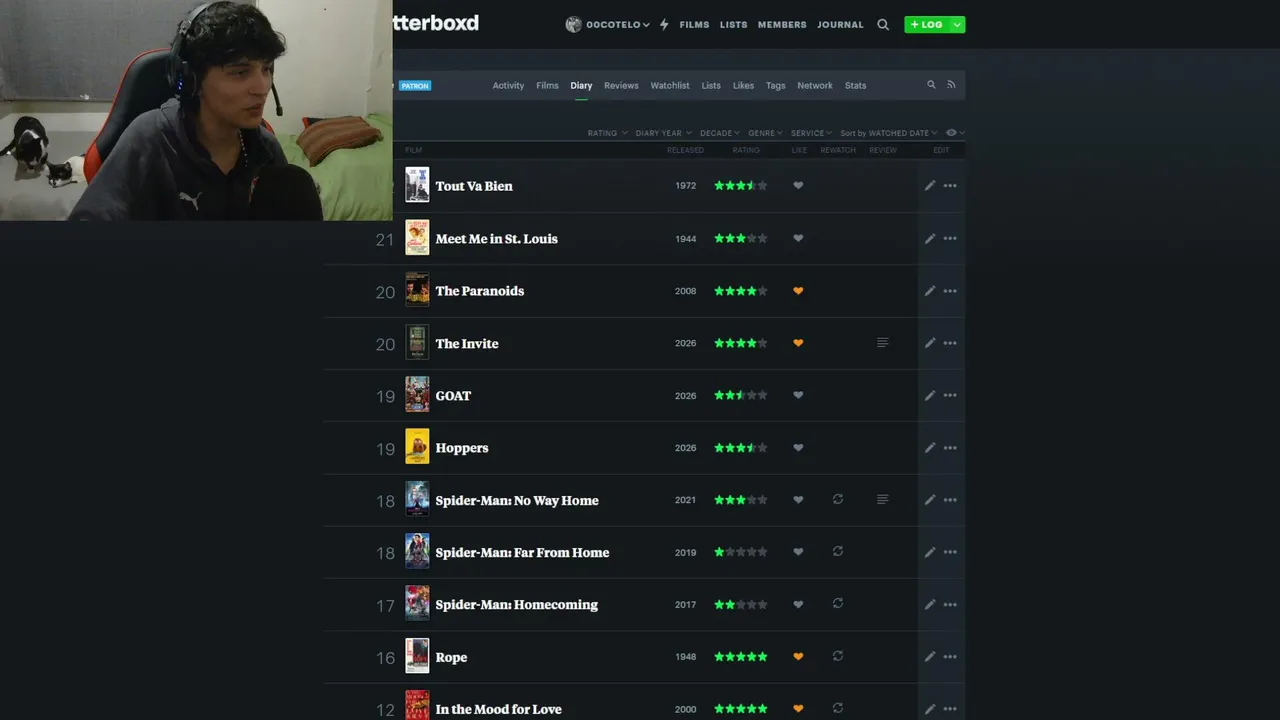Click the rewatch icon for Rope
This screenshot has height=720, width=1280.
[x=838, y=656]
